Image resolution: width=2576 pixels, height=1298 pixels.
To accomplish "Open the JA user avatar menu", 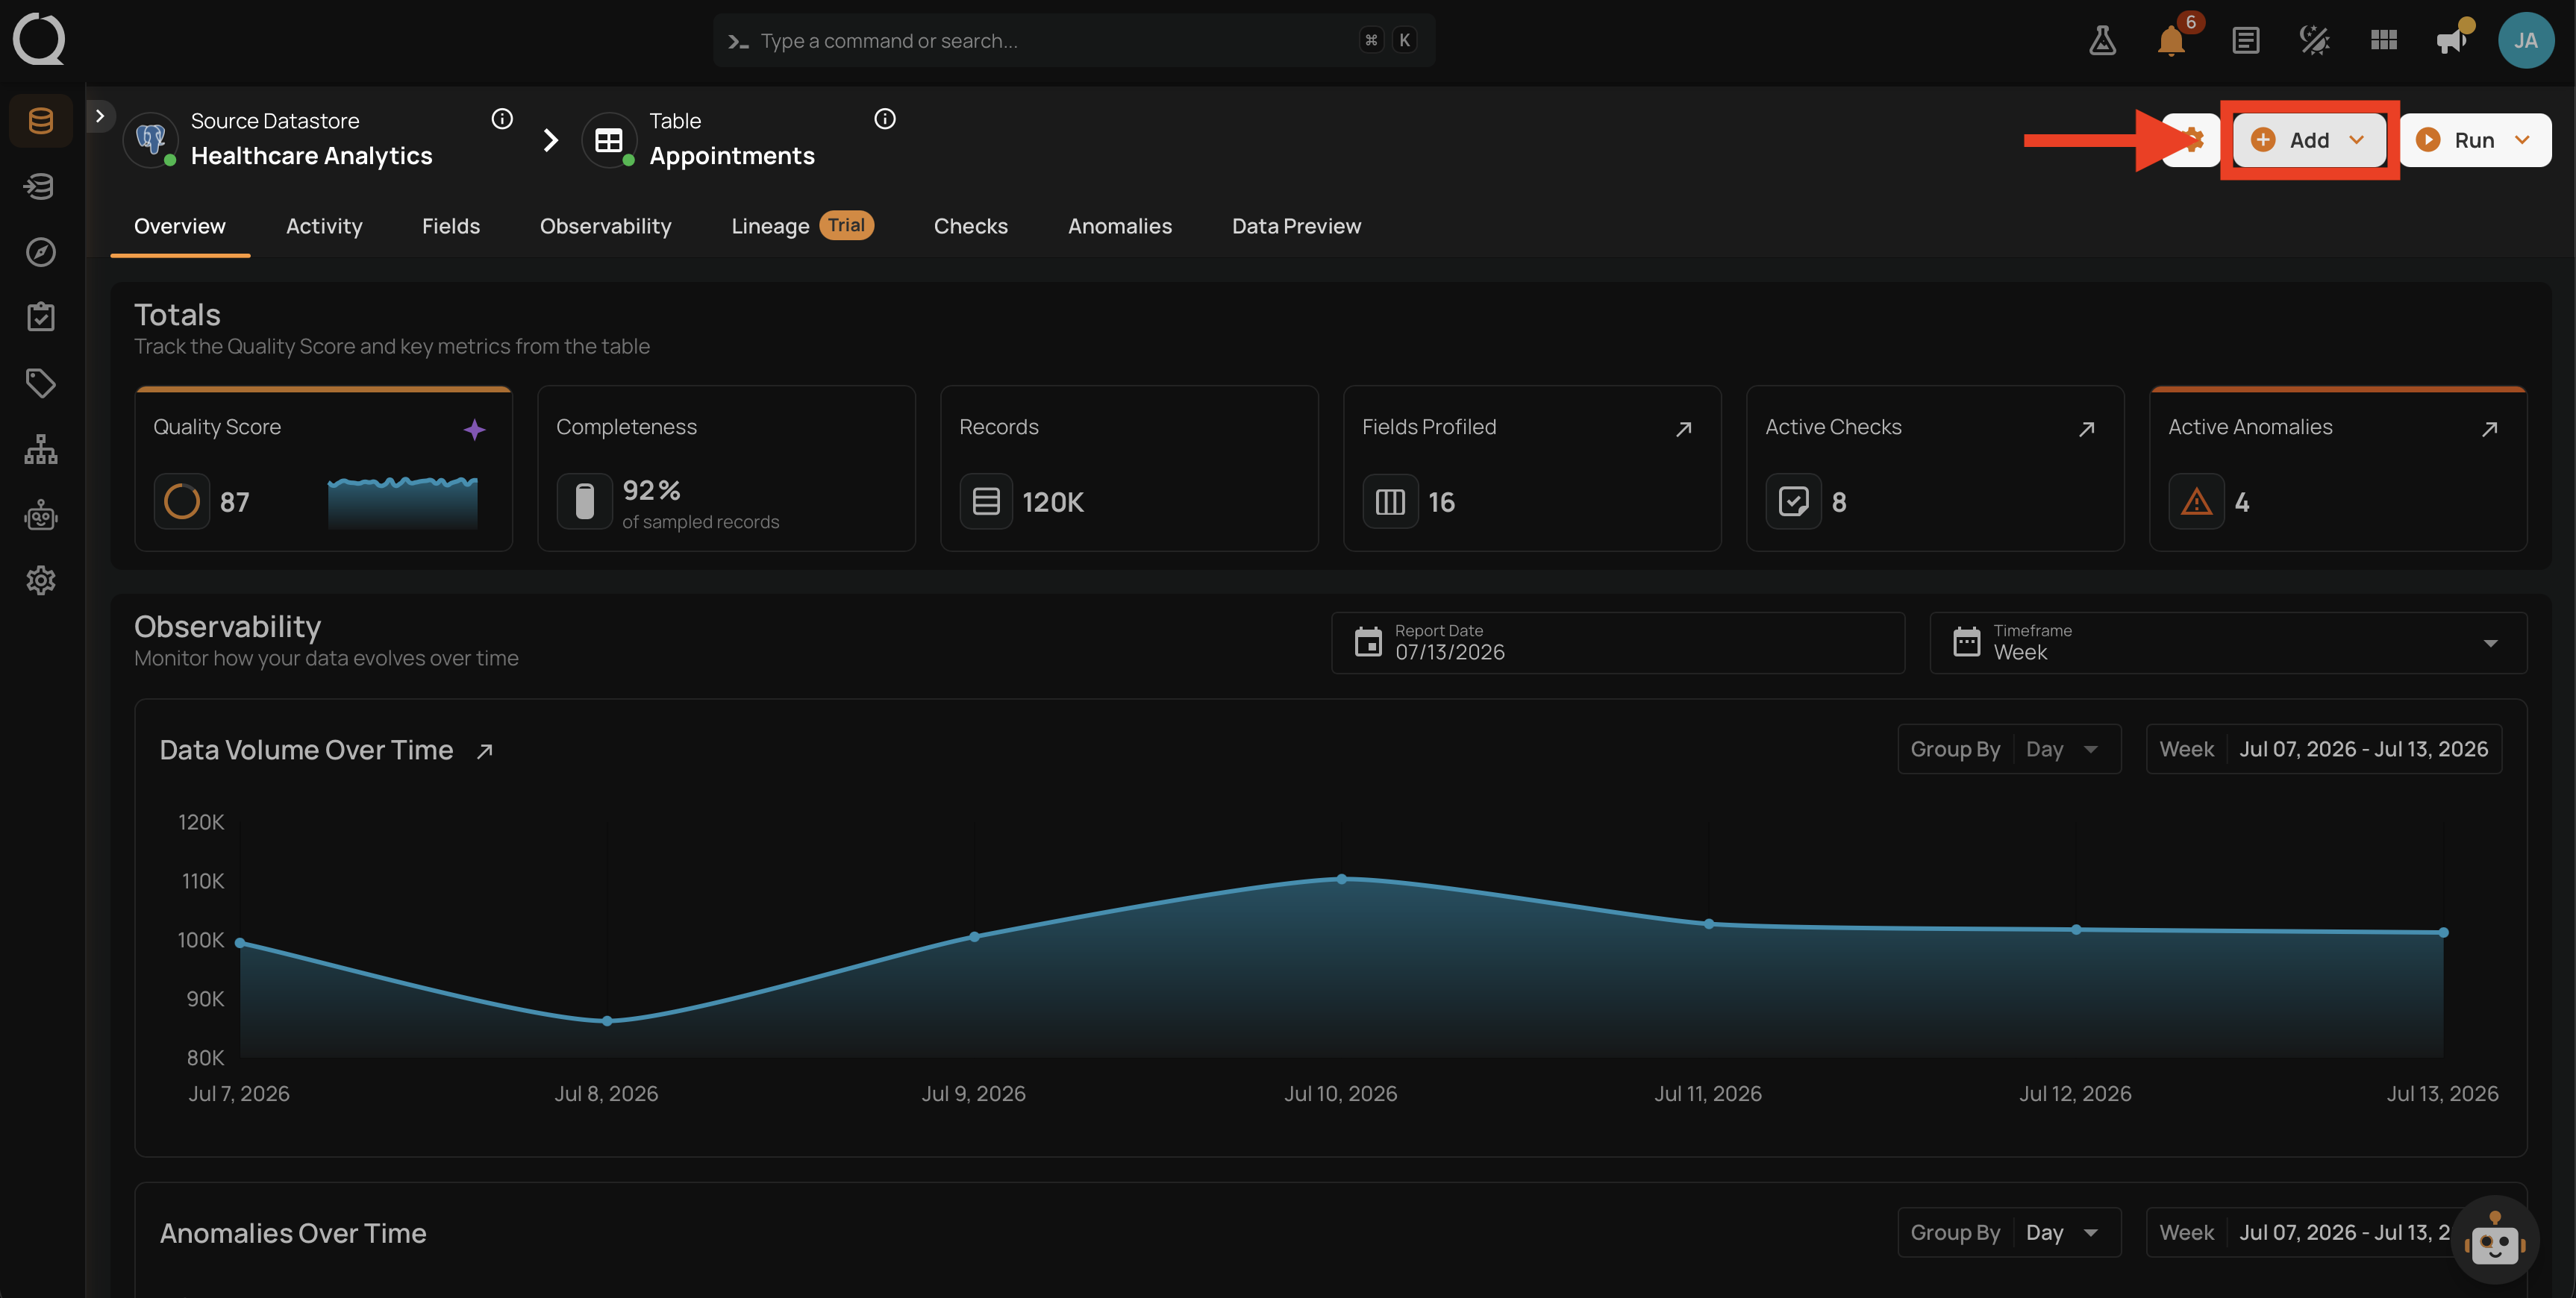I will click(2526, 40).
